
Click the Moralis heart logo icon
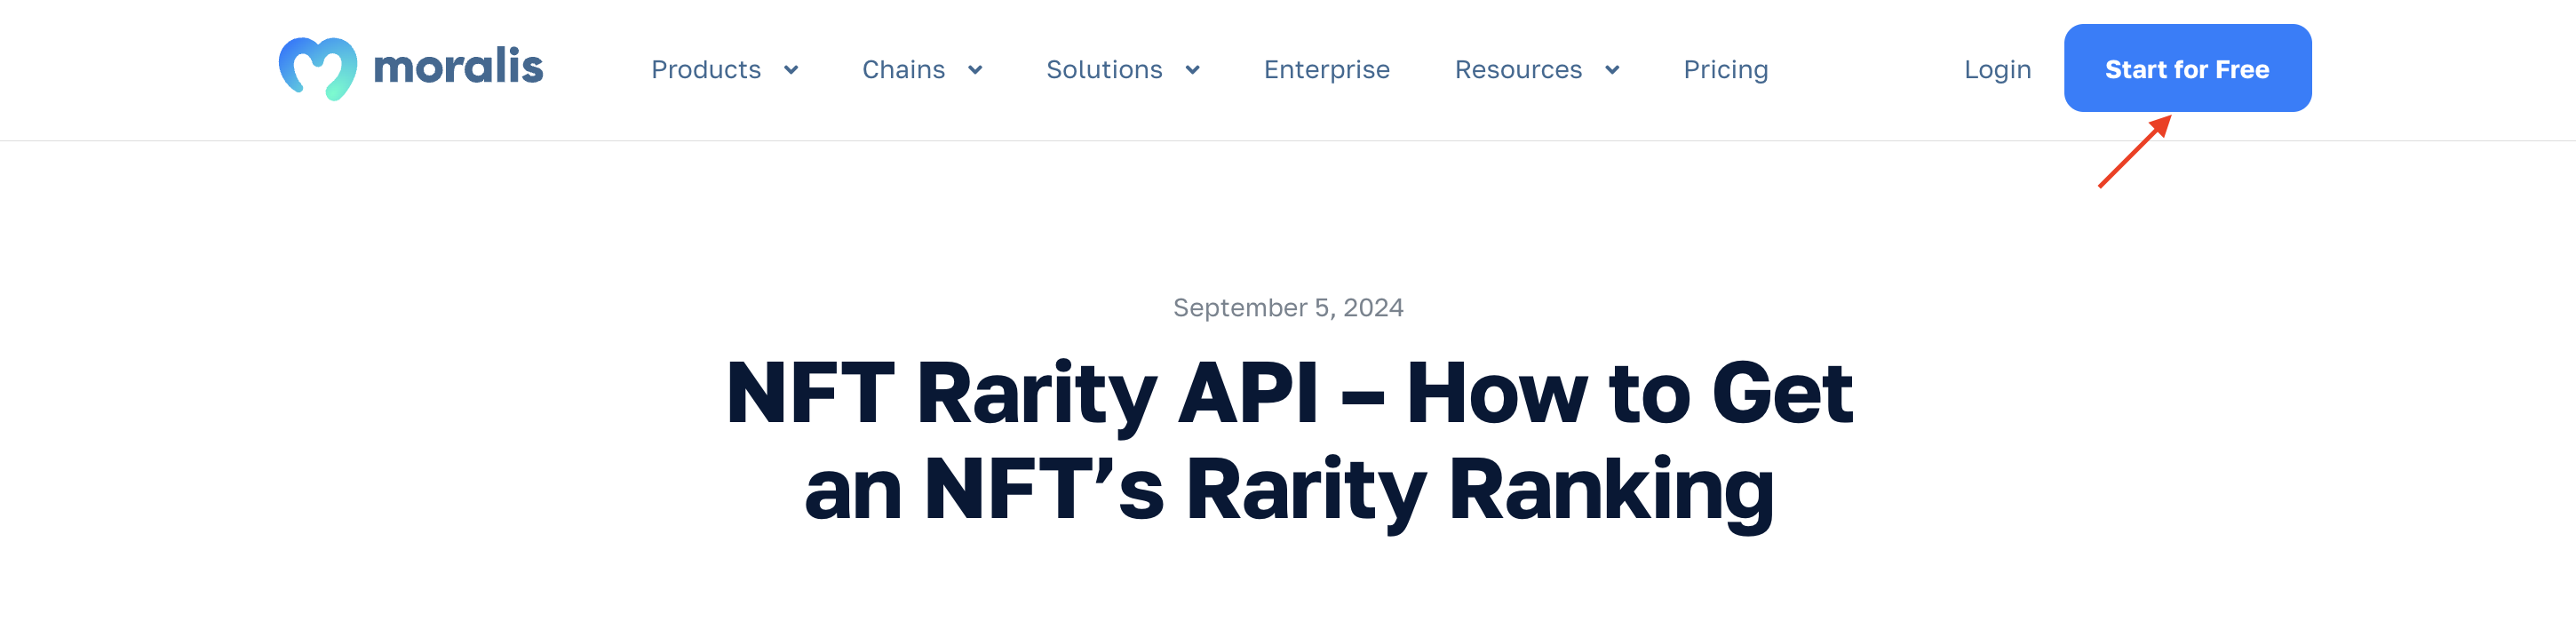pyautogui.click(x=318, y=69)
